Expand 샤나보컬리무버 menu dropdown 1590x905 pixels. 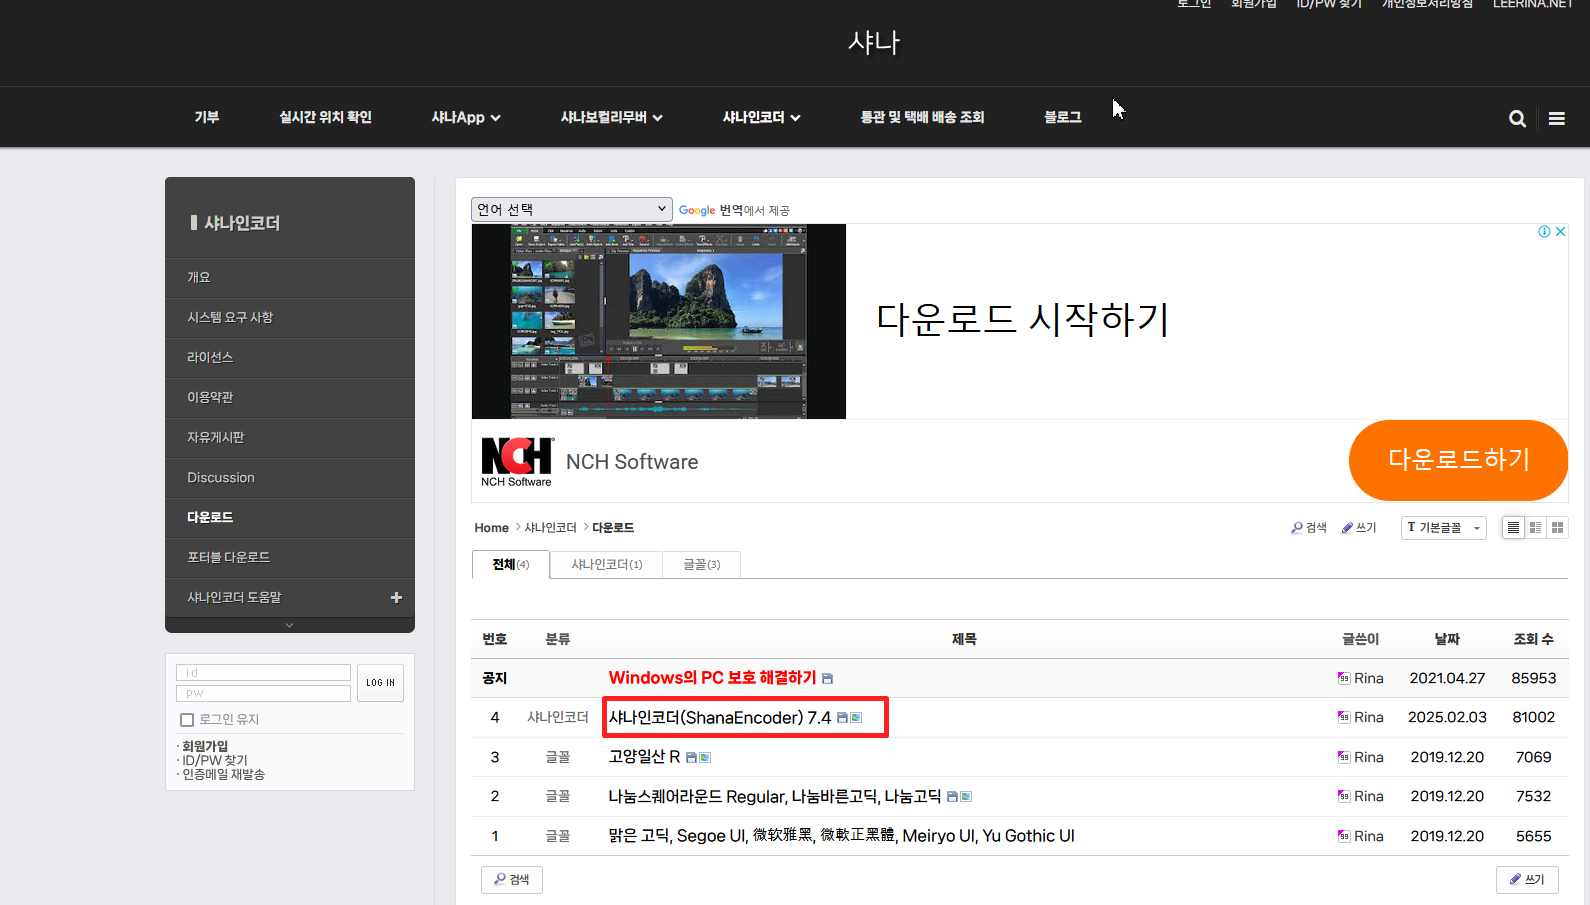pos(611,117)
